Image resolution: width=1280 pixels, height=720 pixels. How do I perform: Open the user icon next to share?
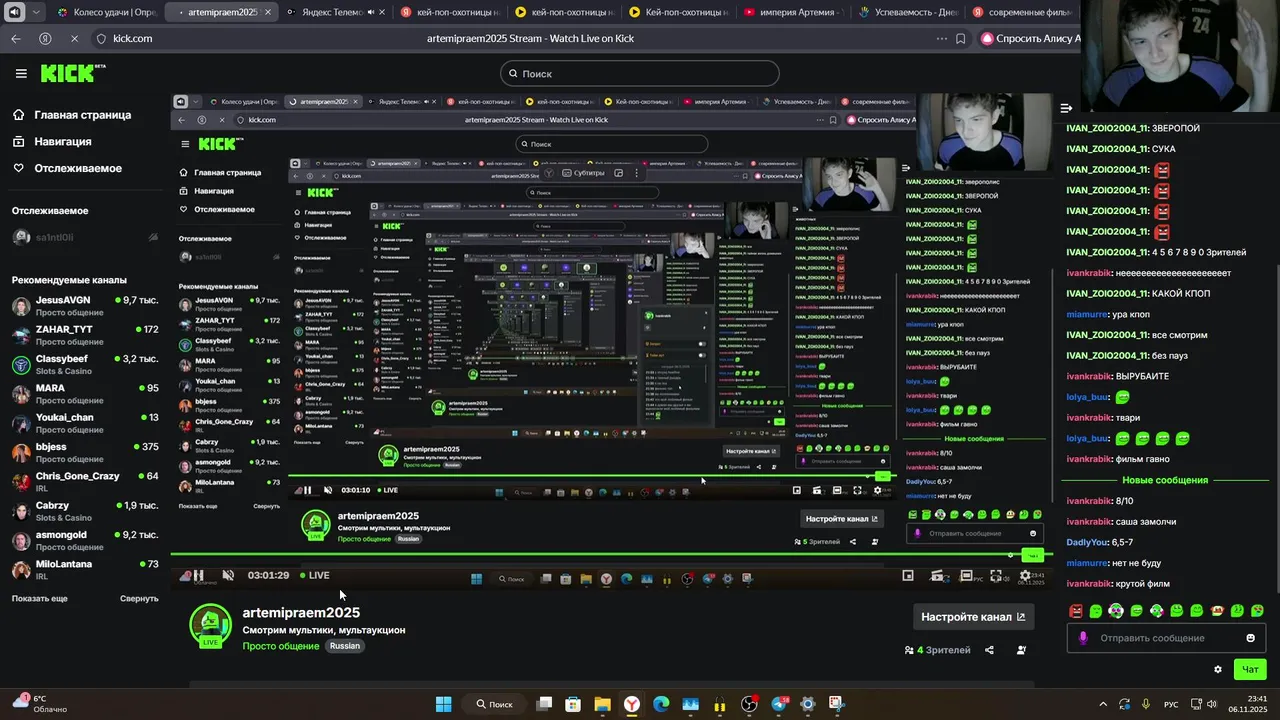coord(1021,650)
